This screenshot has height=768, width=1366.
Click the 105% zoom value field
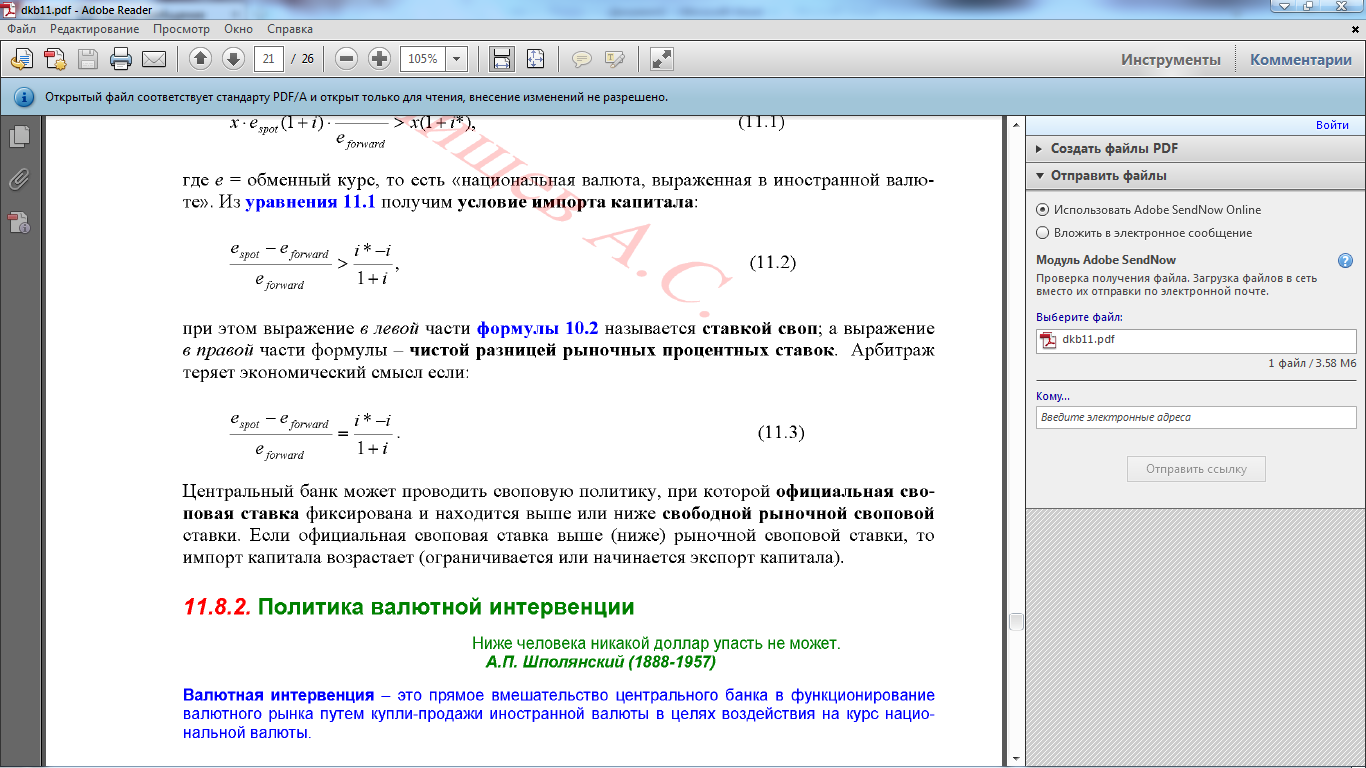click(x=423, y=59)
